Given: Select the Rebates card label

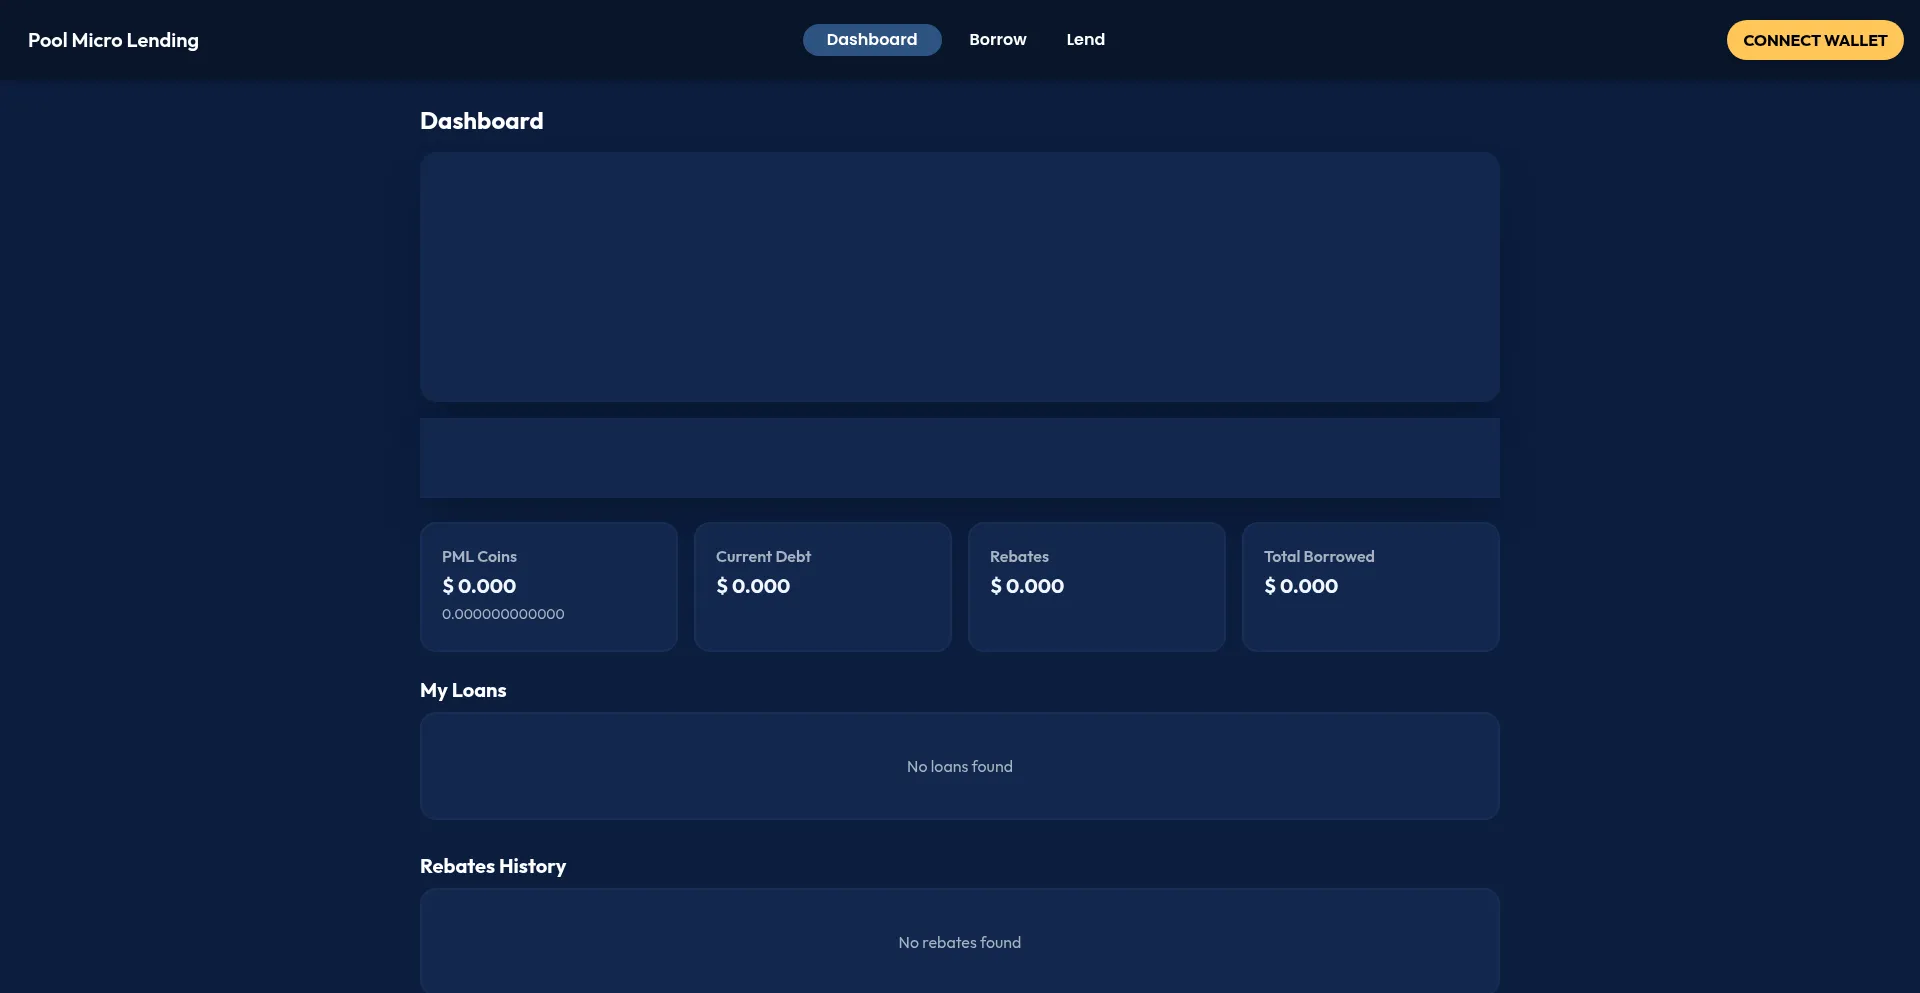Looking at the screenshot, I should [x=1019, y=557].
